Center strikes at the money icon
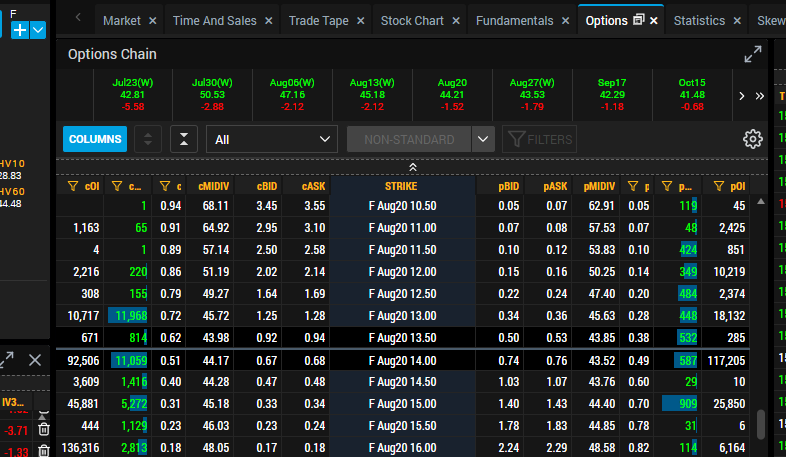Viewport: 786px width, 457px height. point(184,139)
